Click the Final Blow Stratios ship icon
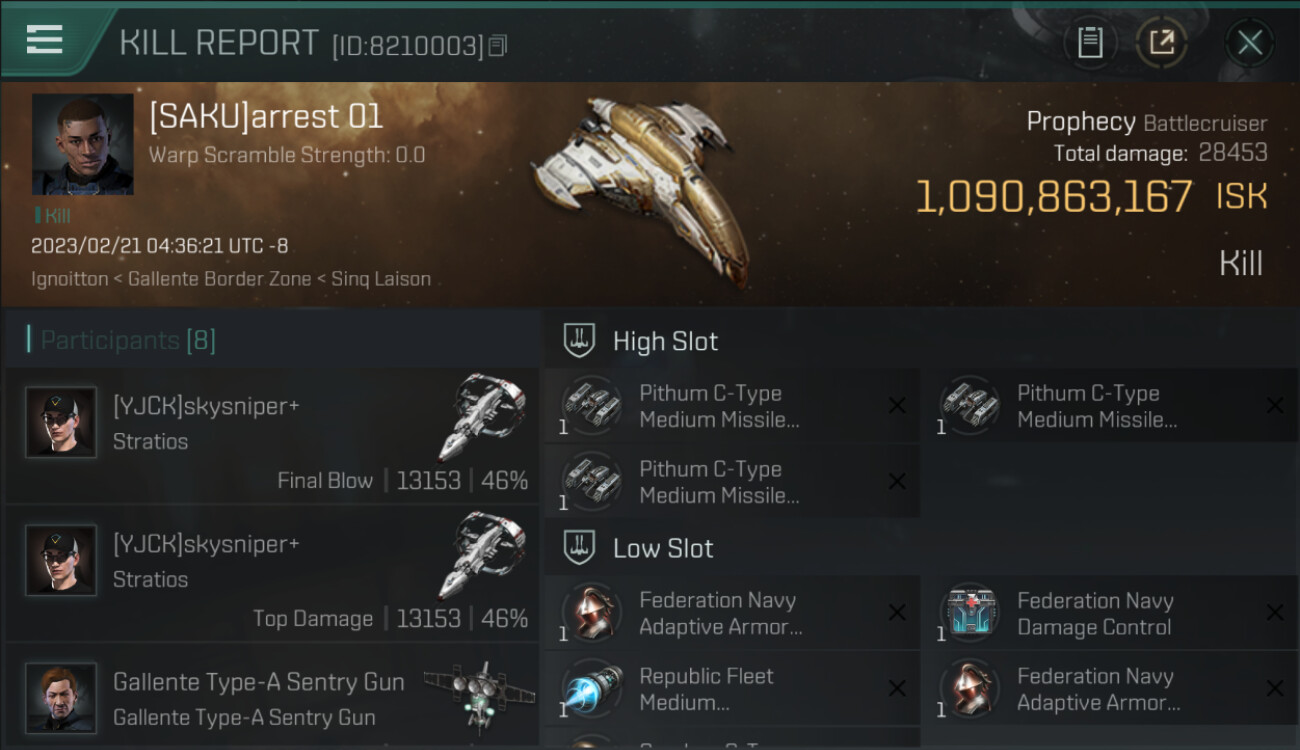 [x=482, y=417]
